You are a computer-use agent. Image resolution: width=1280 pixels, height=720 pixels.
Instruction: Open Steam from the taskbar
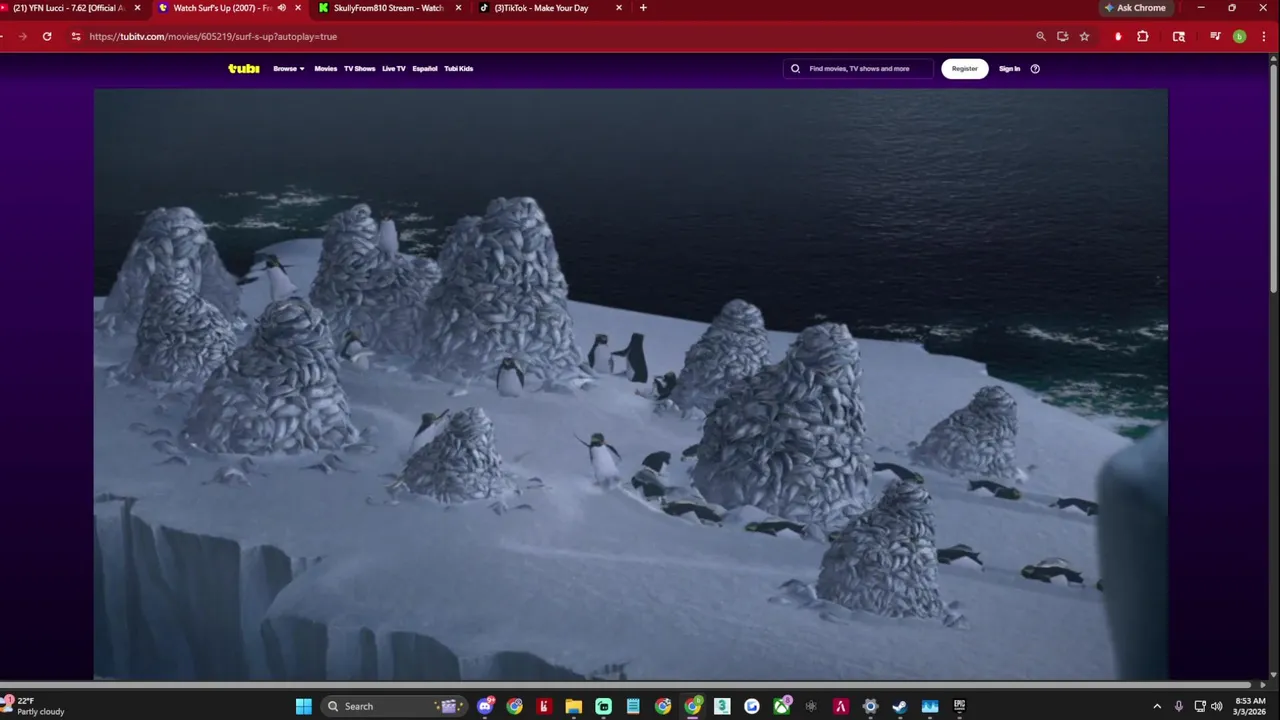900,706
